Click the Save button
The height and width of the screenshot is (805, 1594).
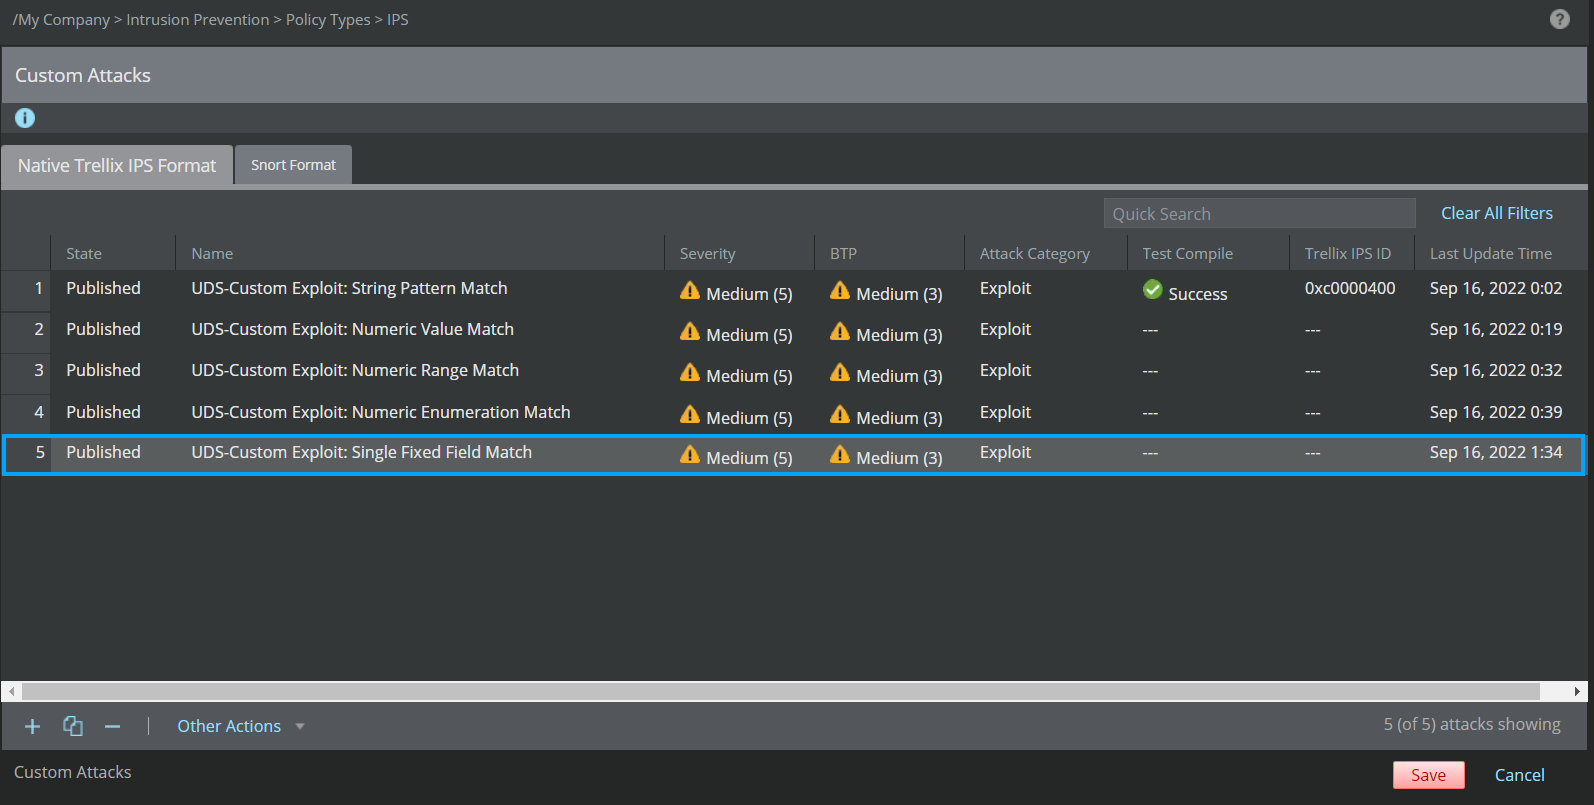pyautogui.click(x=1428, y=775)
